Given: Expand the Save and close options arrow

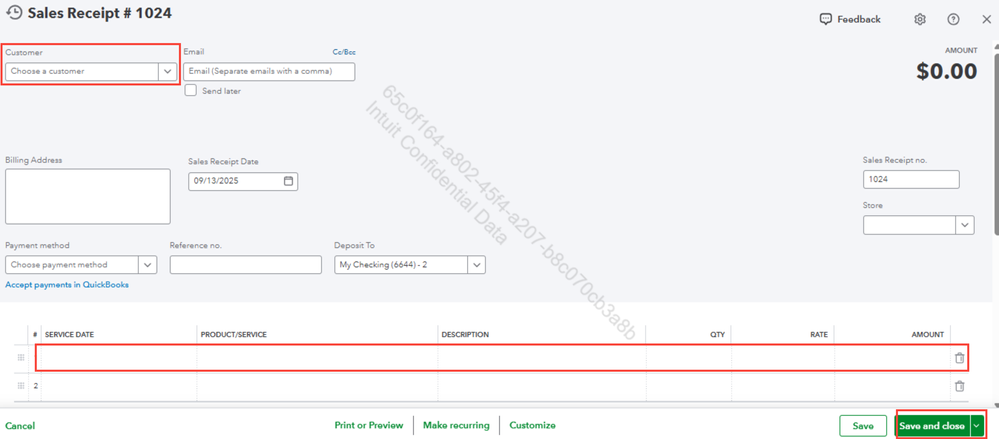Looking at the screenshot, I should coord(977,426).
